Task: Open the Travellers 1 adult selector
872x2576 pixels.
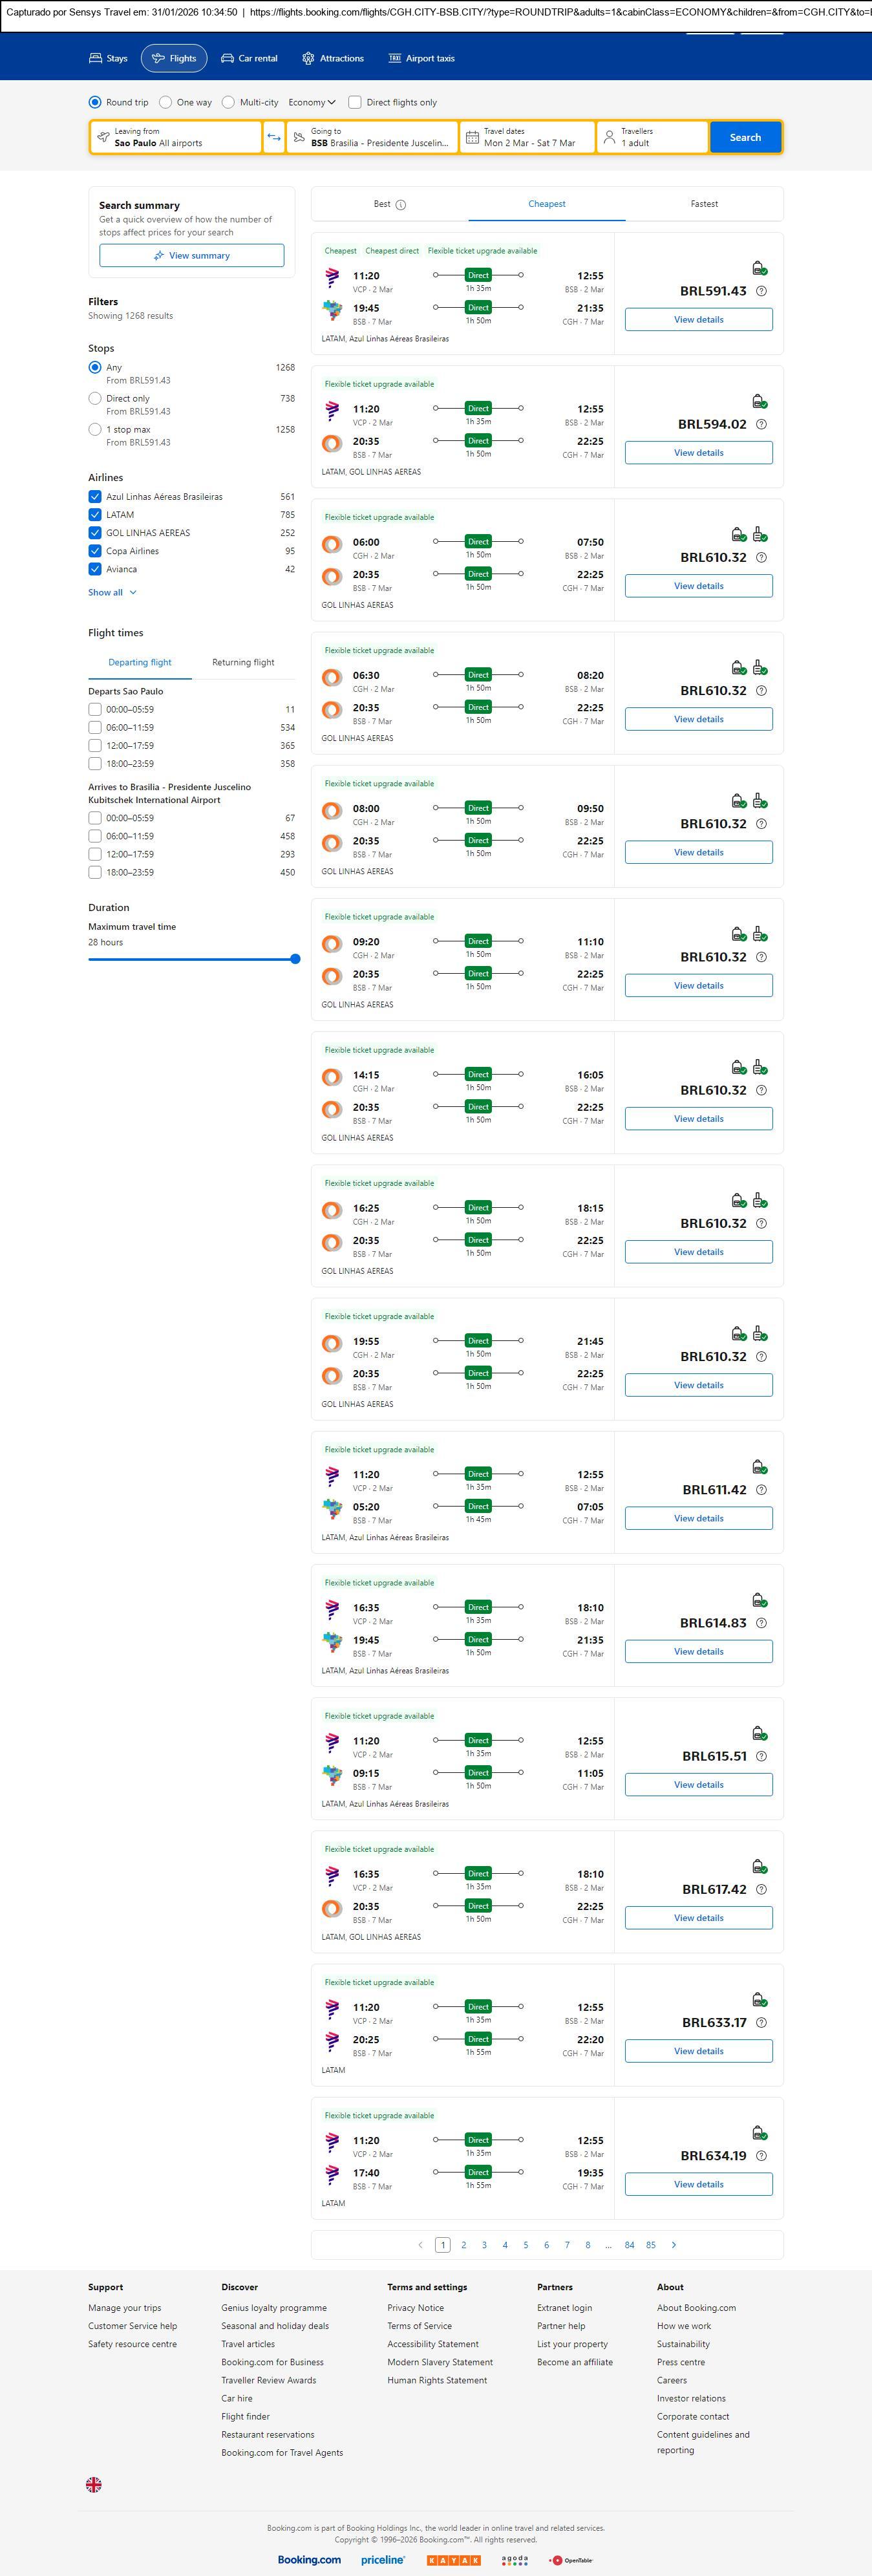Action: pos(652,137)
